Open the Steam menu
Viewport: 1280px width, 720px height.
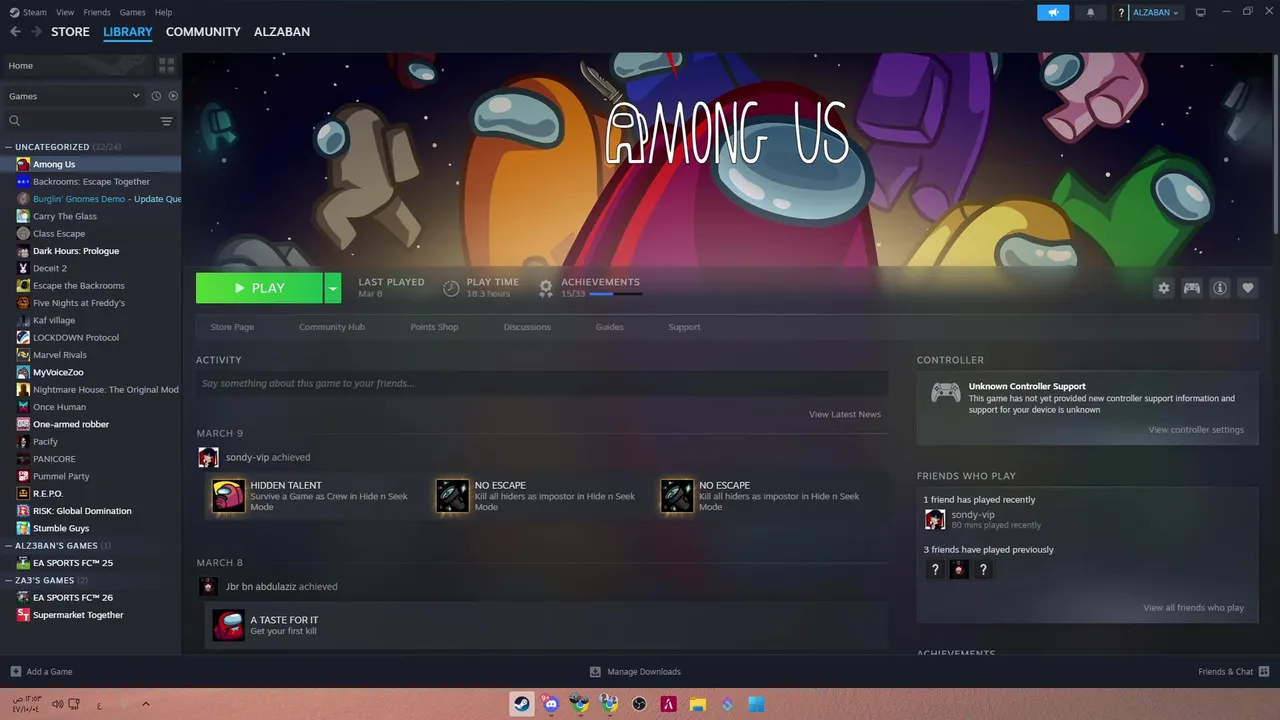pos(28,12)
